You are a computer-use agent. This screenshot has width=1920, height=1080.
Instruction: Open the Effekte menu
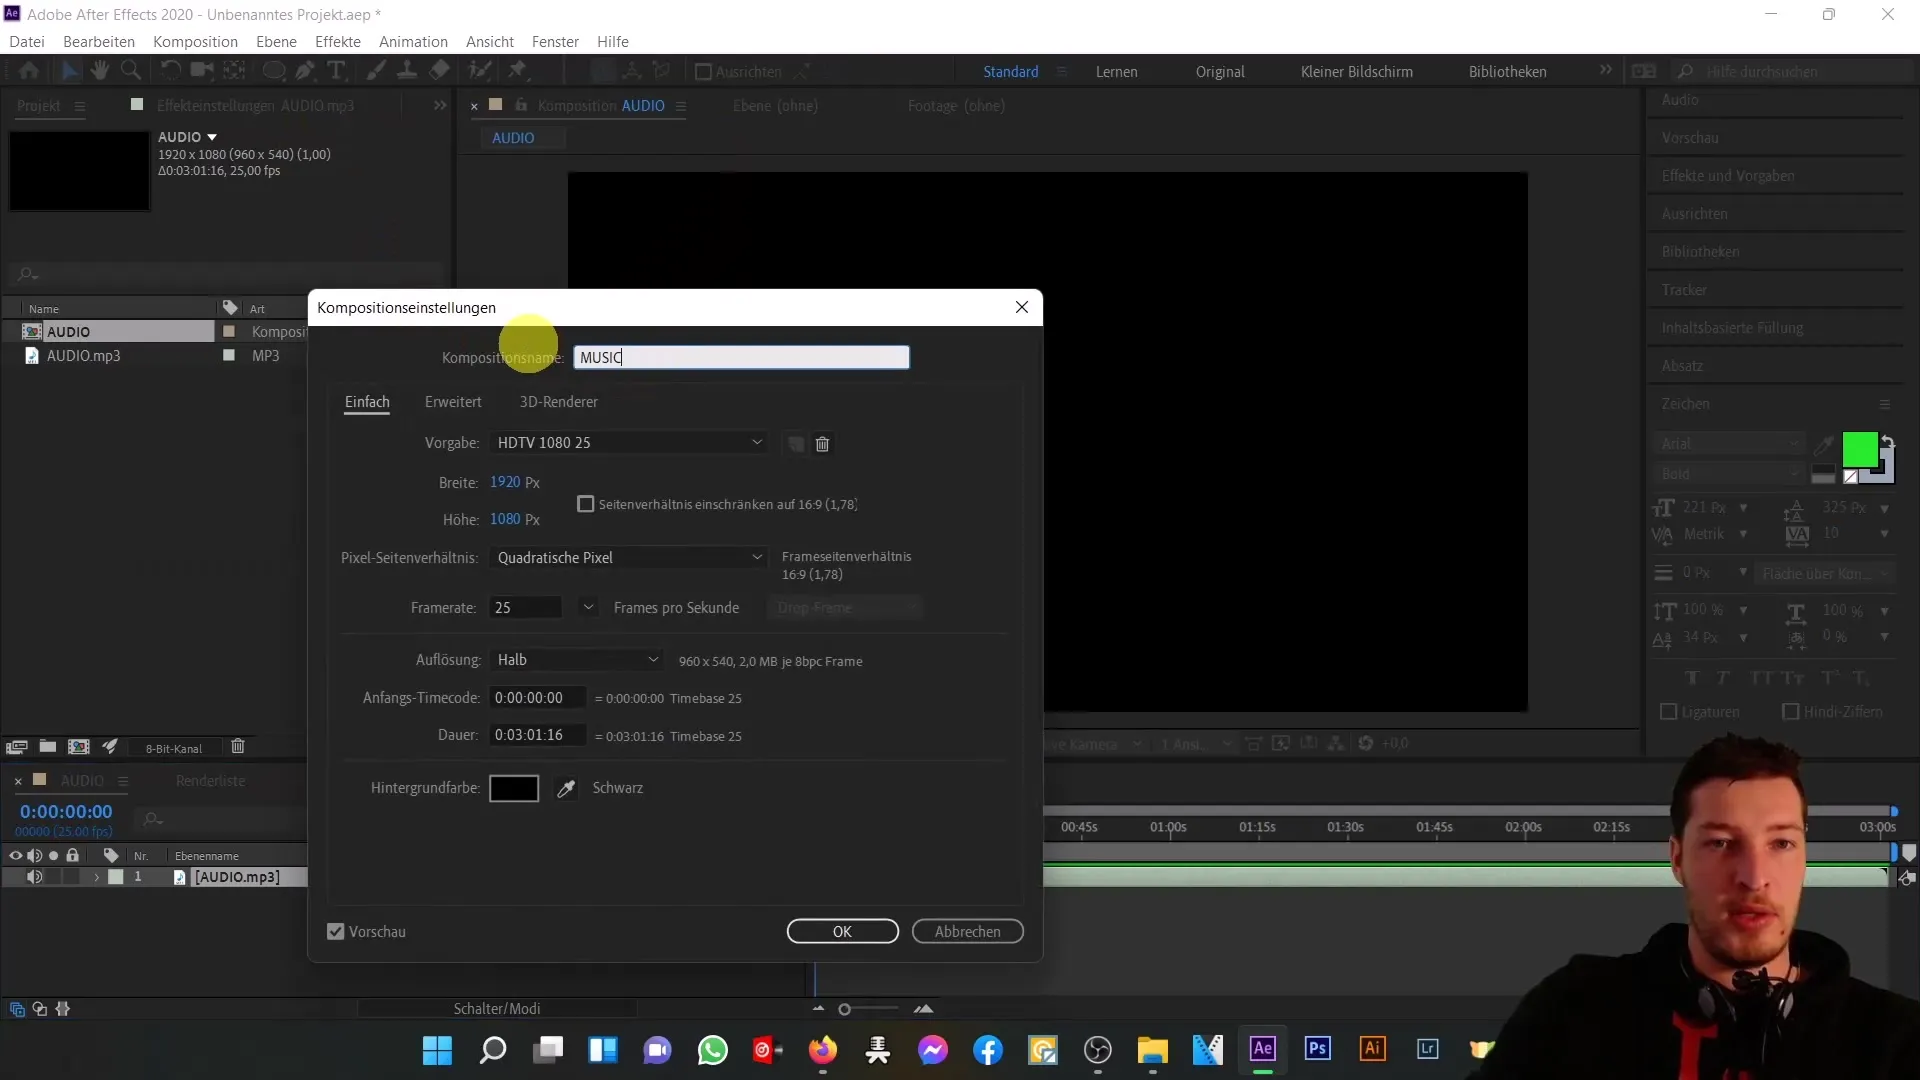(338, 42)
